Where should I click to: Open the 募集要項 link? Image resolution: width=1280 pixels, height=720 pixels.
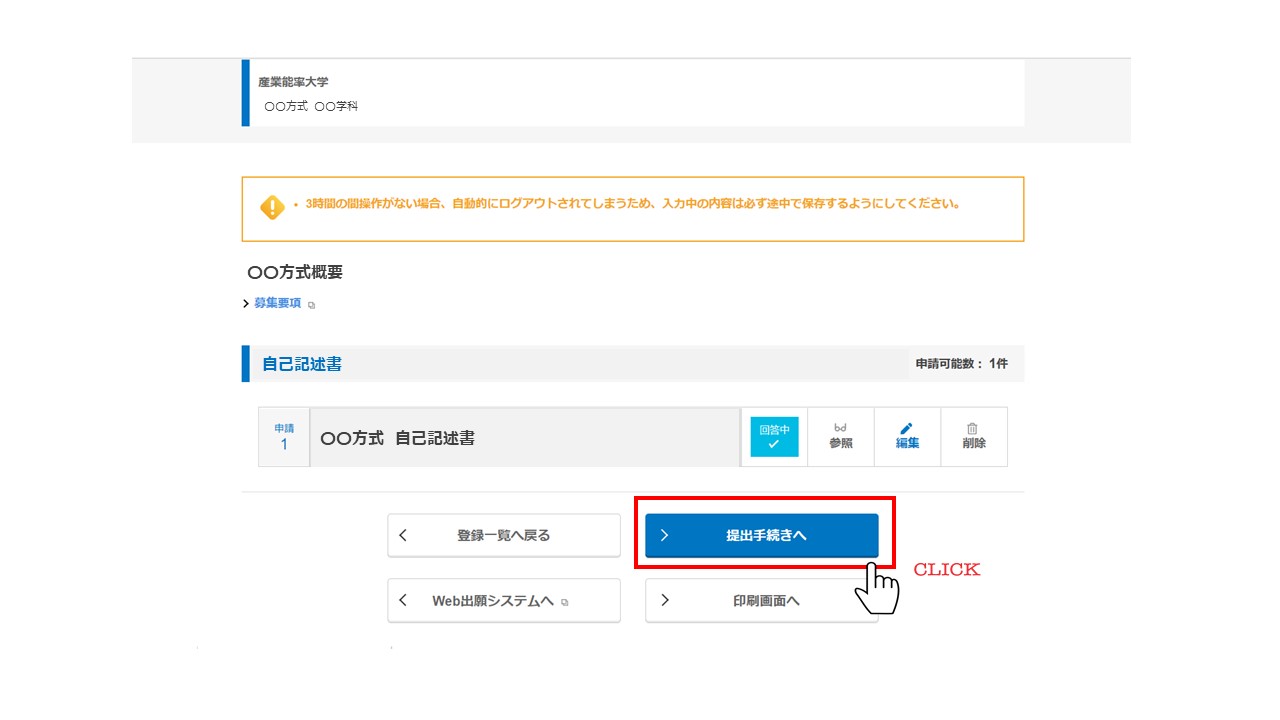tap(278, 303)
